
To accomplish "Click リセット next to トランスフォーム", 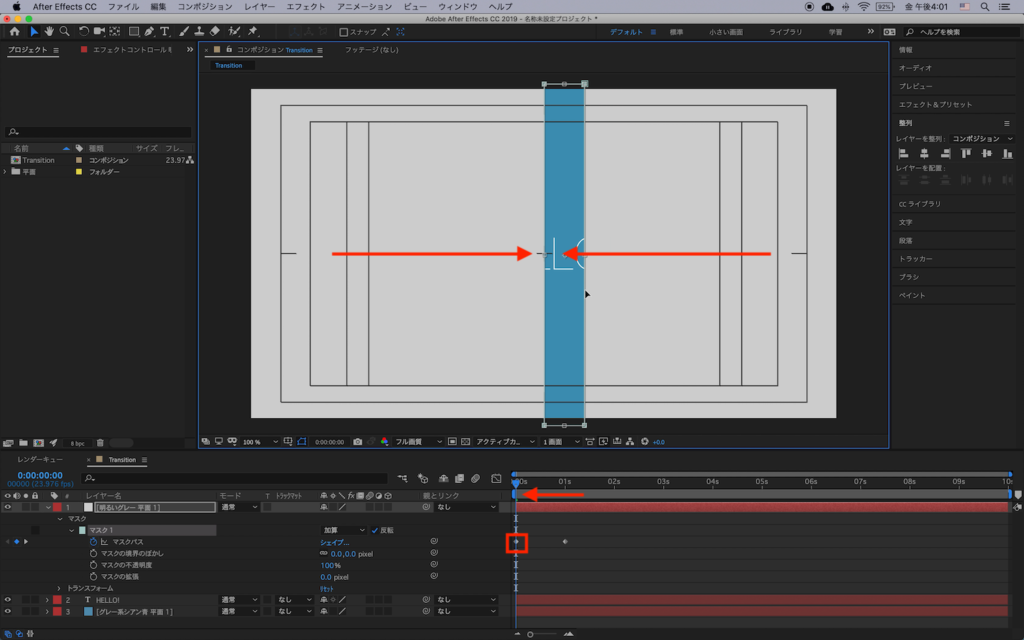I will (x=327, y=588).
